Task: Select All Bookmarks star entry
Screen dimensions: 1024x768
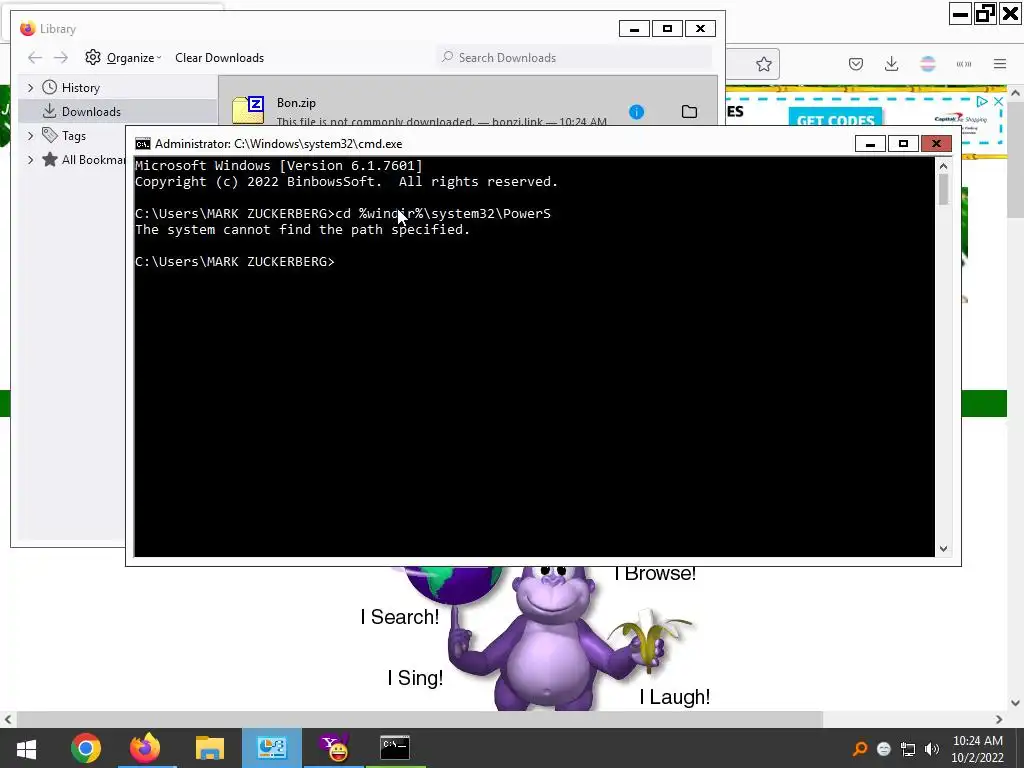Action: tap(83, 160)
